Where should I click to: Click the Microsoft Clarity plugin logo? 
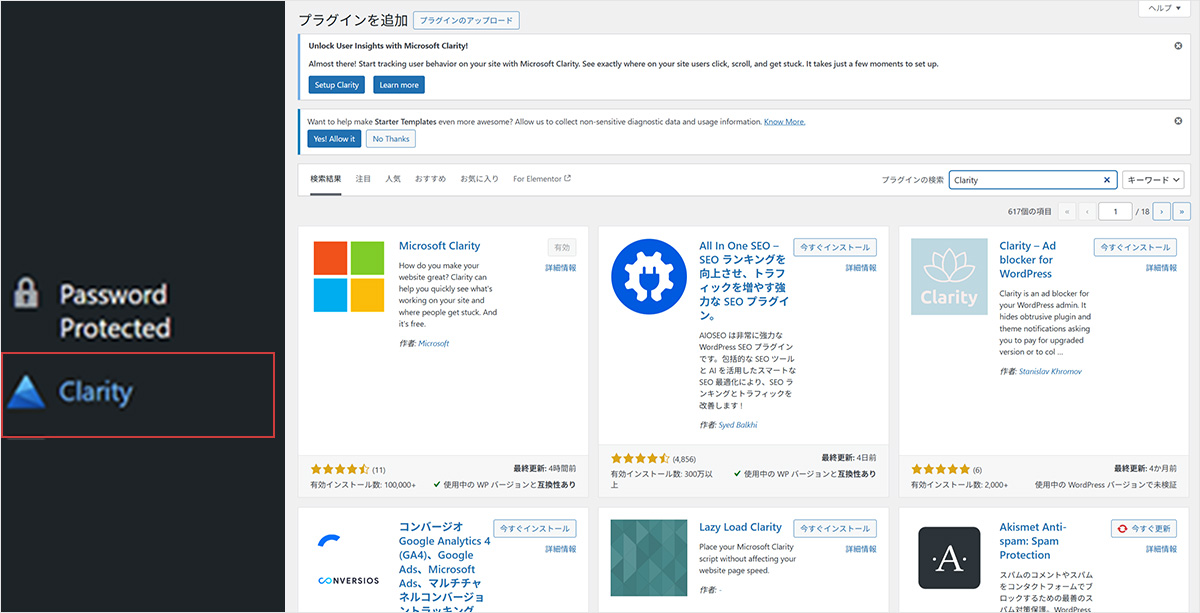(348, 276)
